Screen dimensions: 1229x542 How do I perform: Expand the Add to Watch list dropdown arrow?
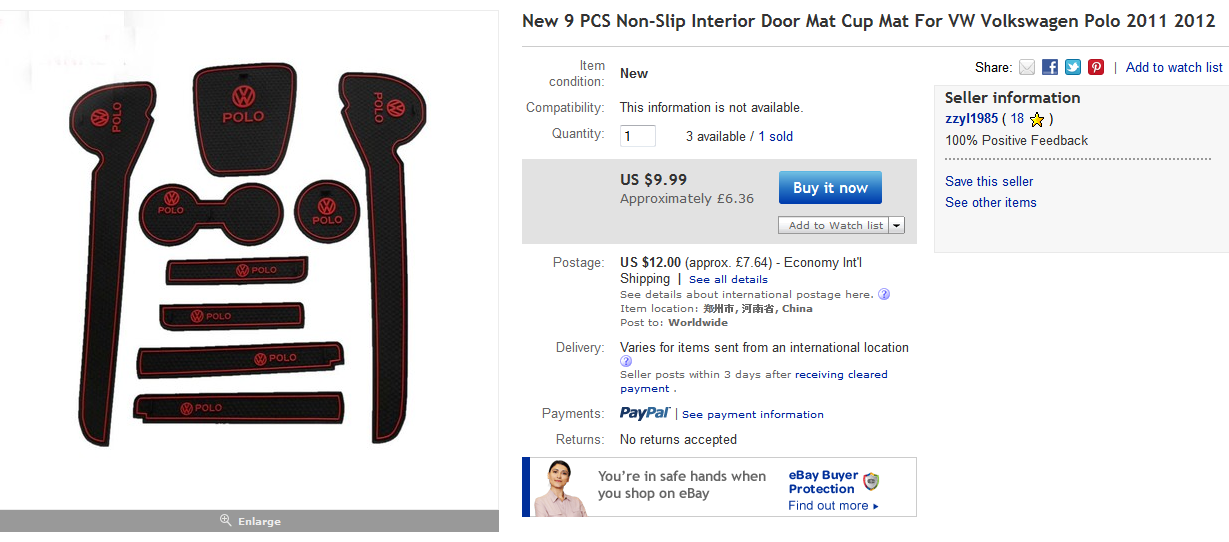896,225
